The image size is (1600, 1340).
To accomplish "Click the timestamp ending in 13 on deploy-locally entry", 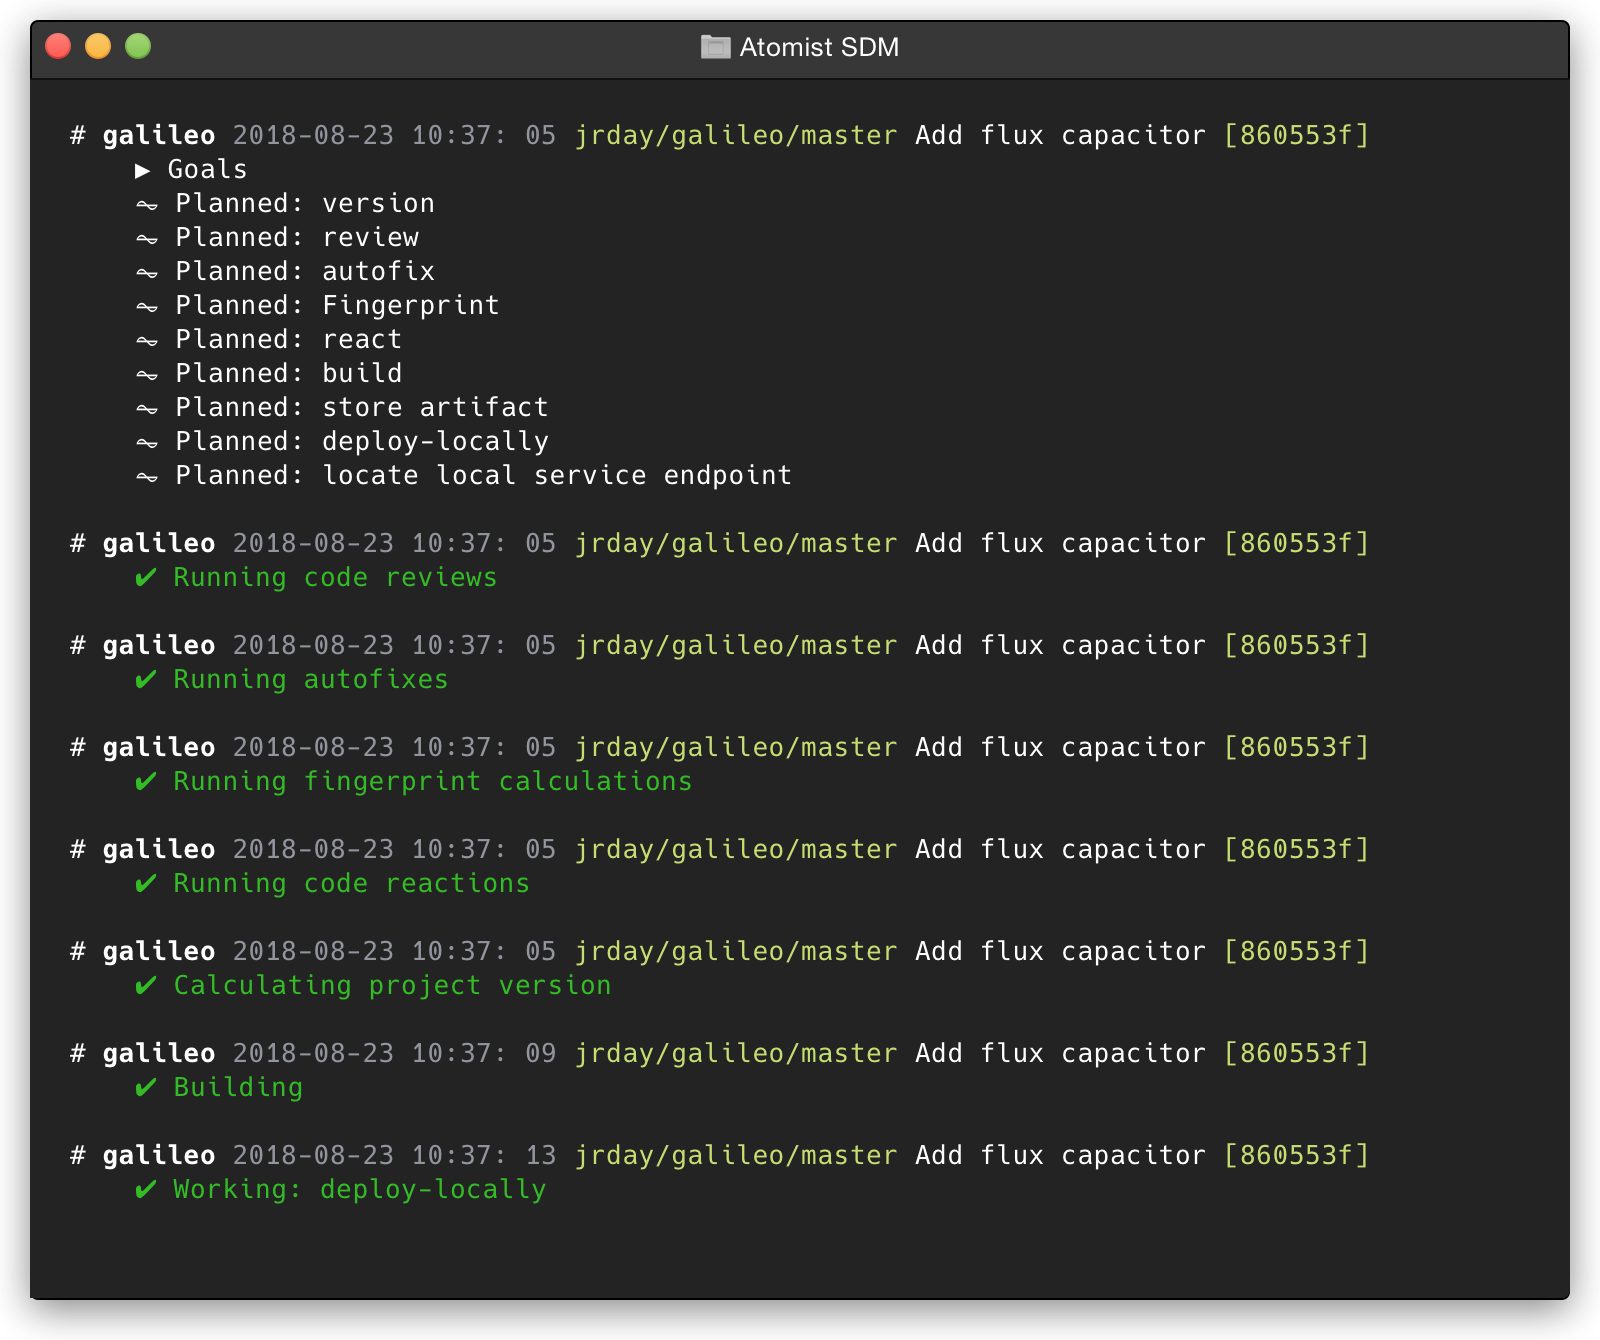I will click(394, 1155).
